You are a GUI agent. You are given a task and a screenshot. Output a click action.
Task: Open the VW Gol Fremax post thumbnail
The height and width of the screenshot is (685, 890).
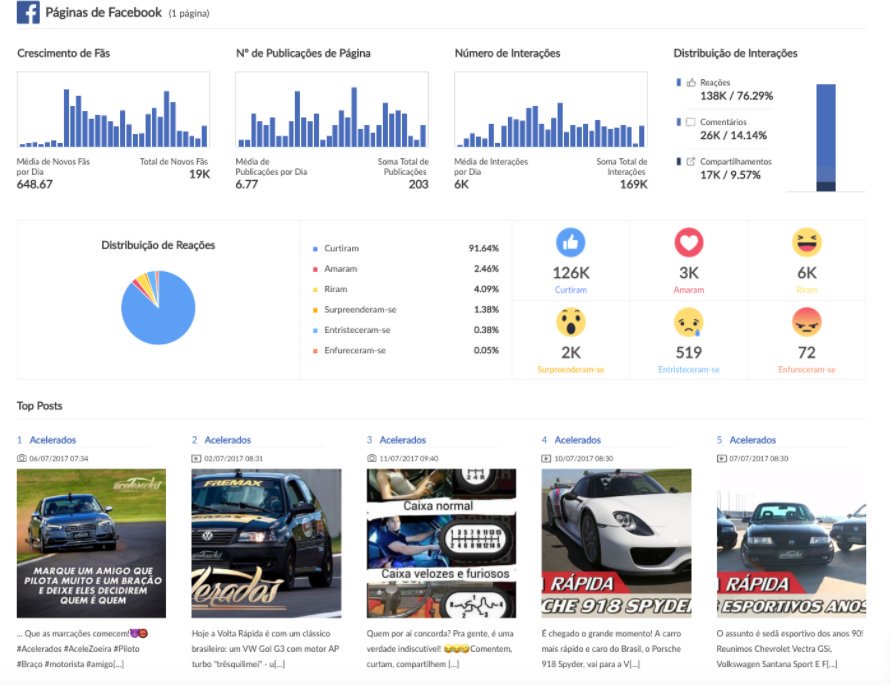pyautogui.click(x=267, y=543)
